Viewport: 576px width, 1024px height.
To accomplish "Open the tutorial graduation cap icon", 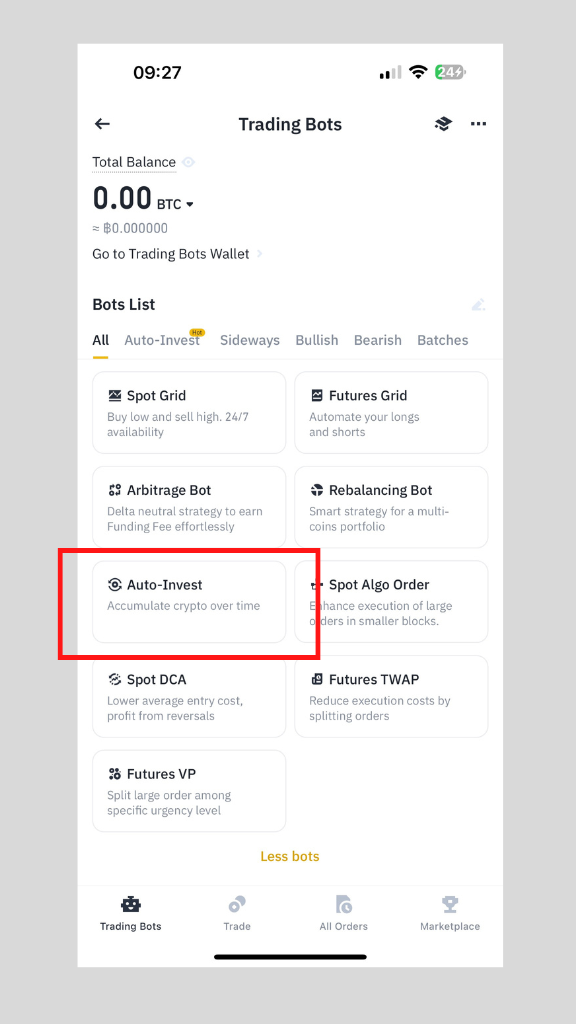I will click(x=443, y=123).
